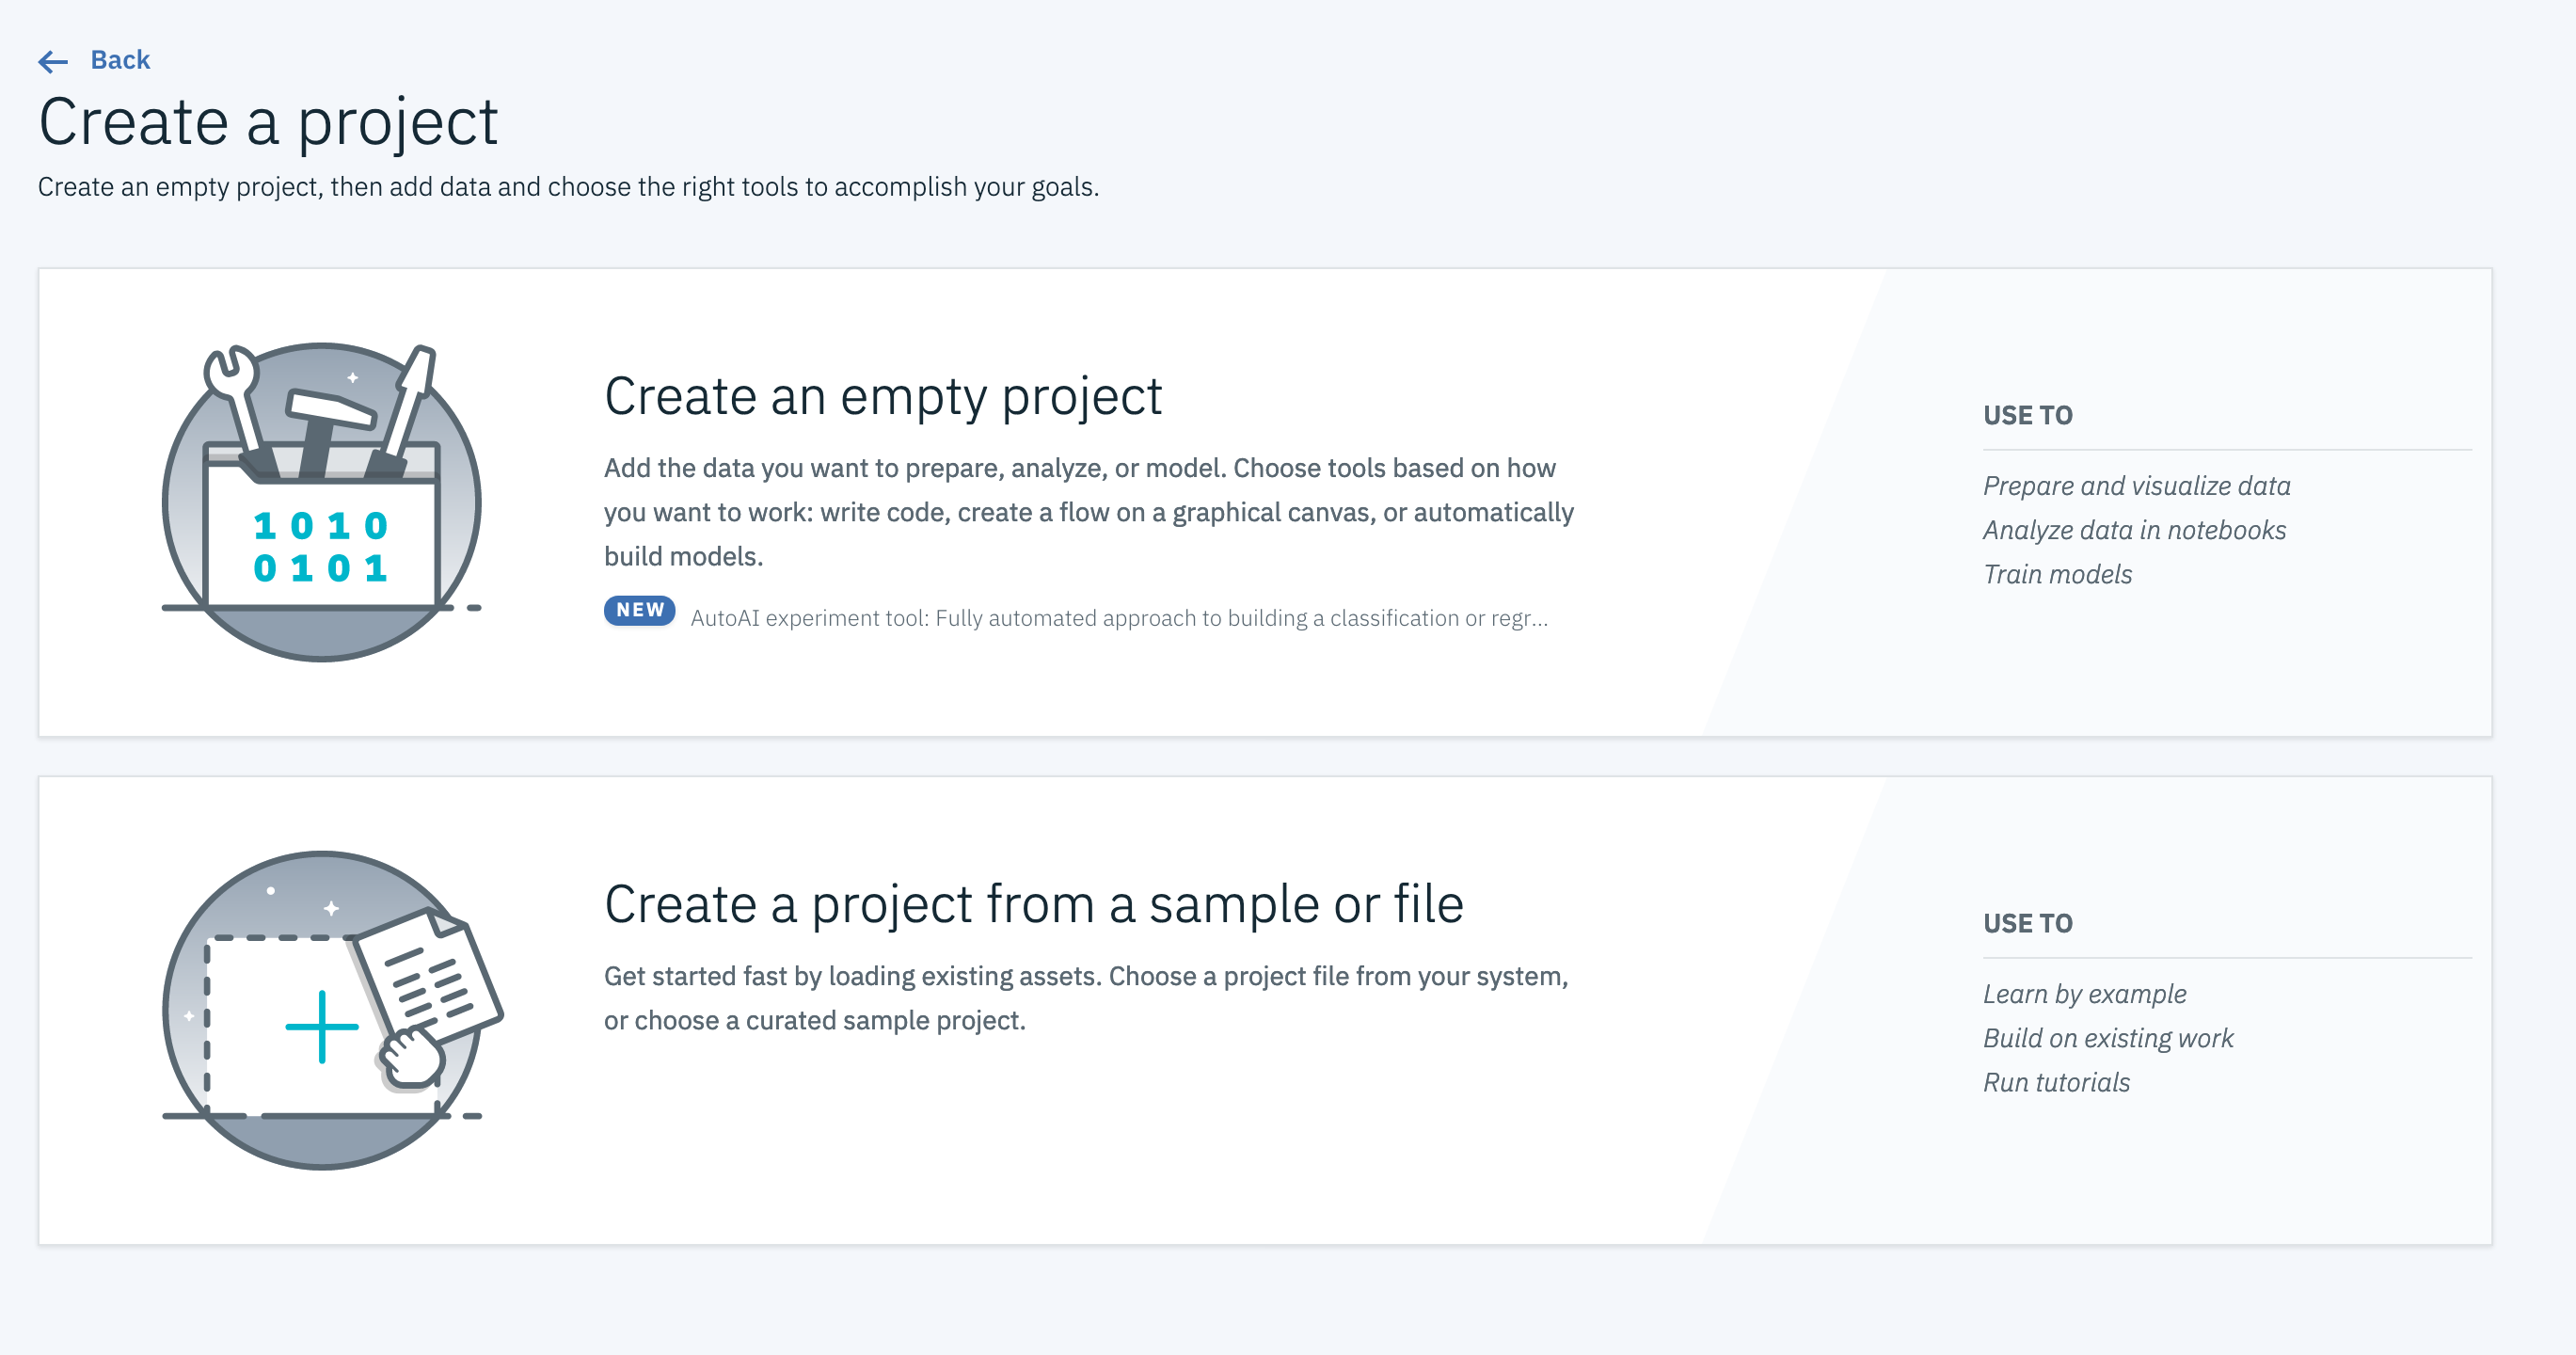2576x1355 pixels.
Task: Click the plus sign in sample illustration
Action: click(x=321, y=1026)
